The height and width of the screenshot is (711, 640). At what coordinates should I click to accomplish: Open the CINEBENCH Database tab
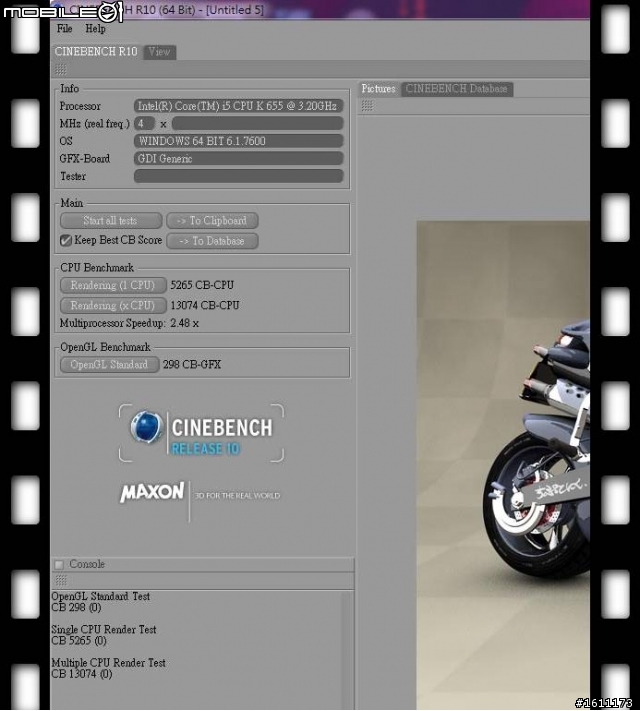click(456, 89)
